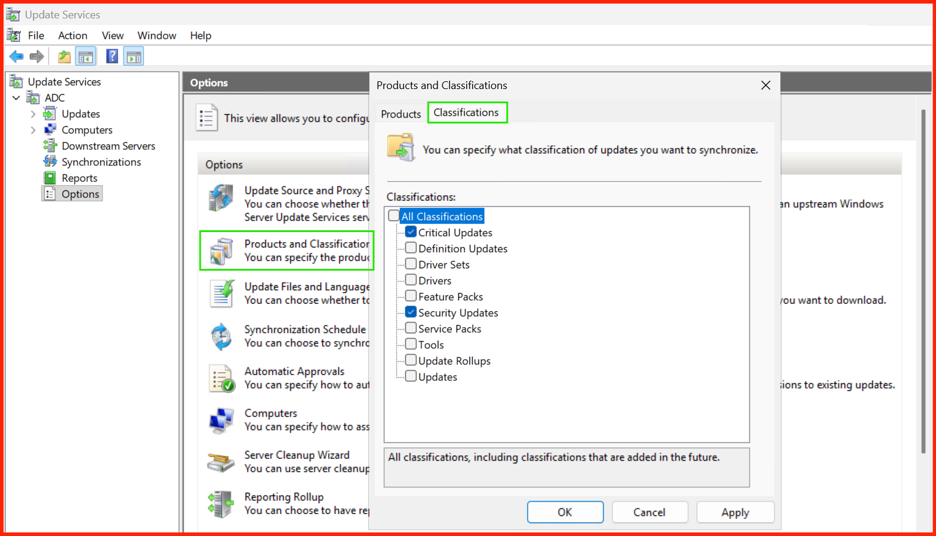Expand the Updates tree node

(33, 114)
